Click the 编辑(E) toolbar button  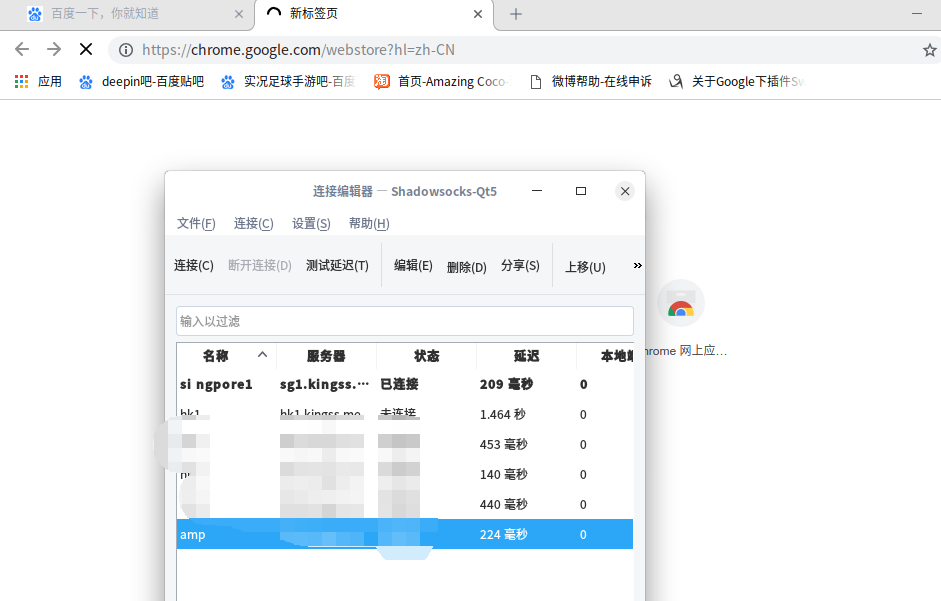pos(413,265)
